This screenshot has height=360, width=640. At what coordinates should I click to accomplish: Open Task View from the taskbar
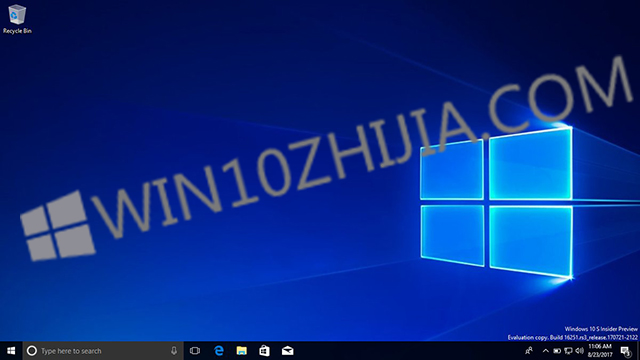click(x=195, y=351)
